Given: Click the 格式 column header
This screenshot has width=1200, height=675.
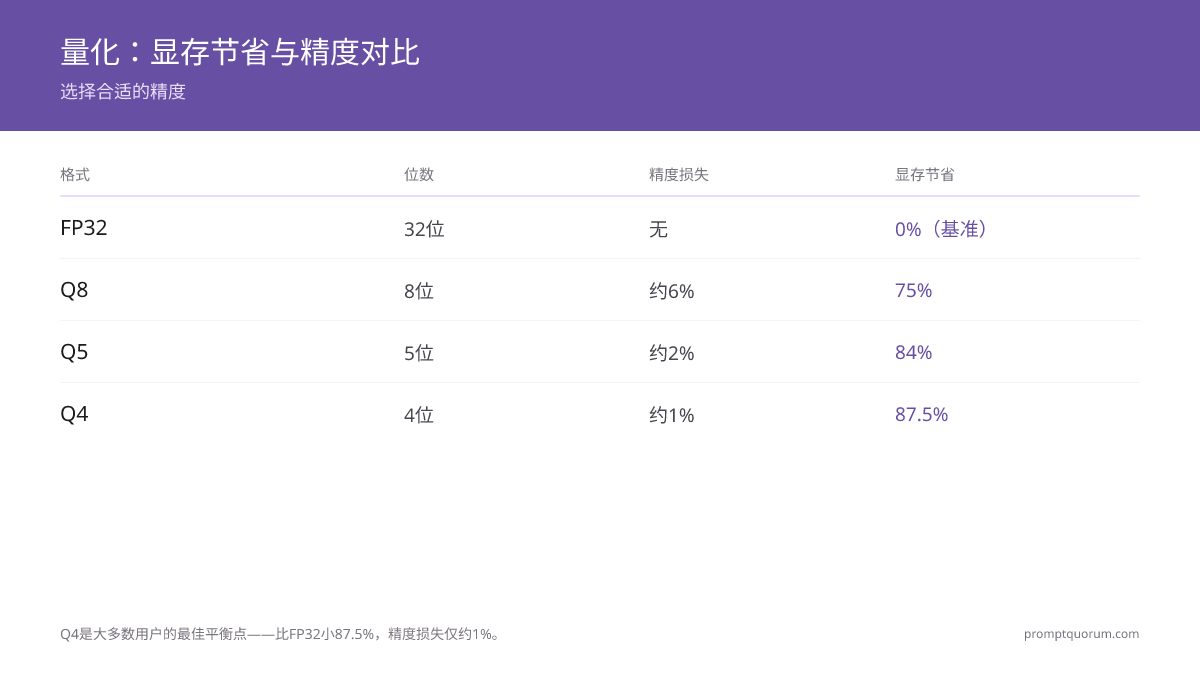Looking at the screenshot, I should [75, 175].
